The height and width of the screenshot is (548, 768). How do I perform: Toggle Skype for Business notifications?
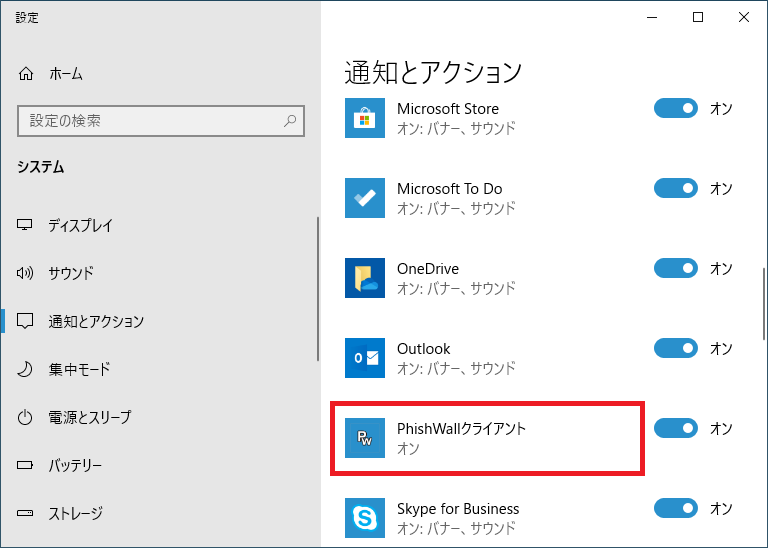[x=675, y=508]
